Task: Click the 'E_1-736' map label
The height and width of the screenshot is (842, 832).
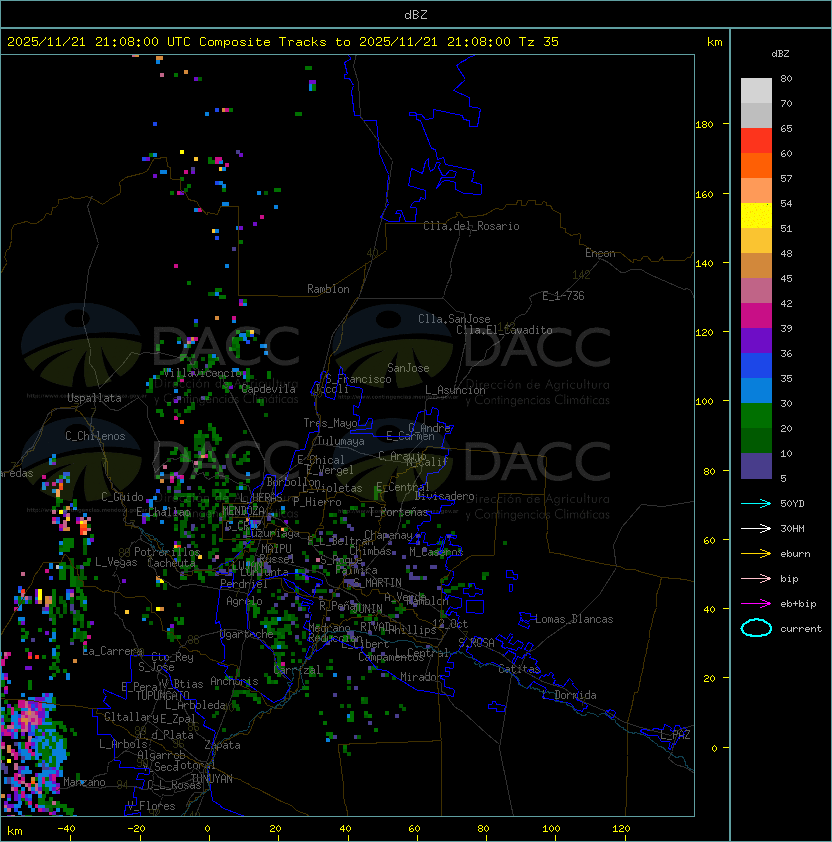Action: (x=563, y=296)
